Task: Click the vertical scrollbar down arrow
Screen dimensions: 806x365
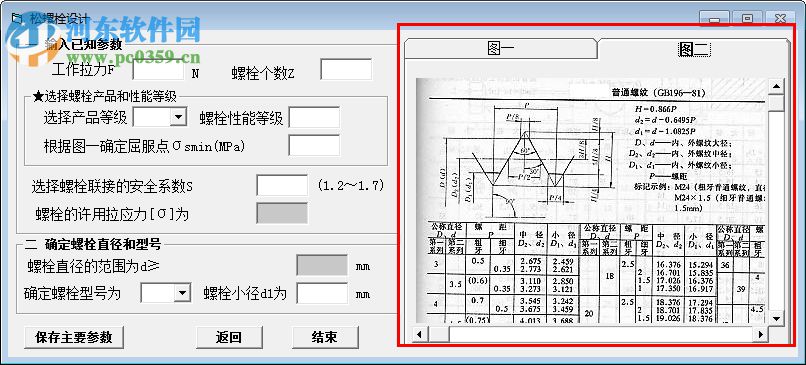Action: tap(776, 318)
